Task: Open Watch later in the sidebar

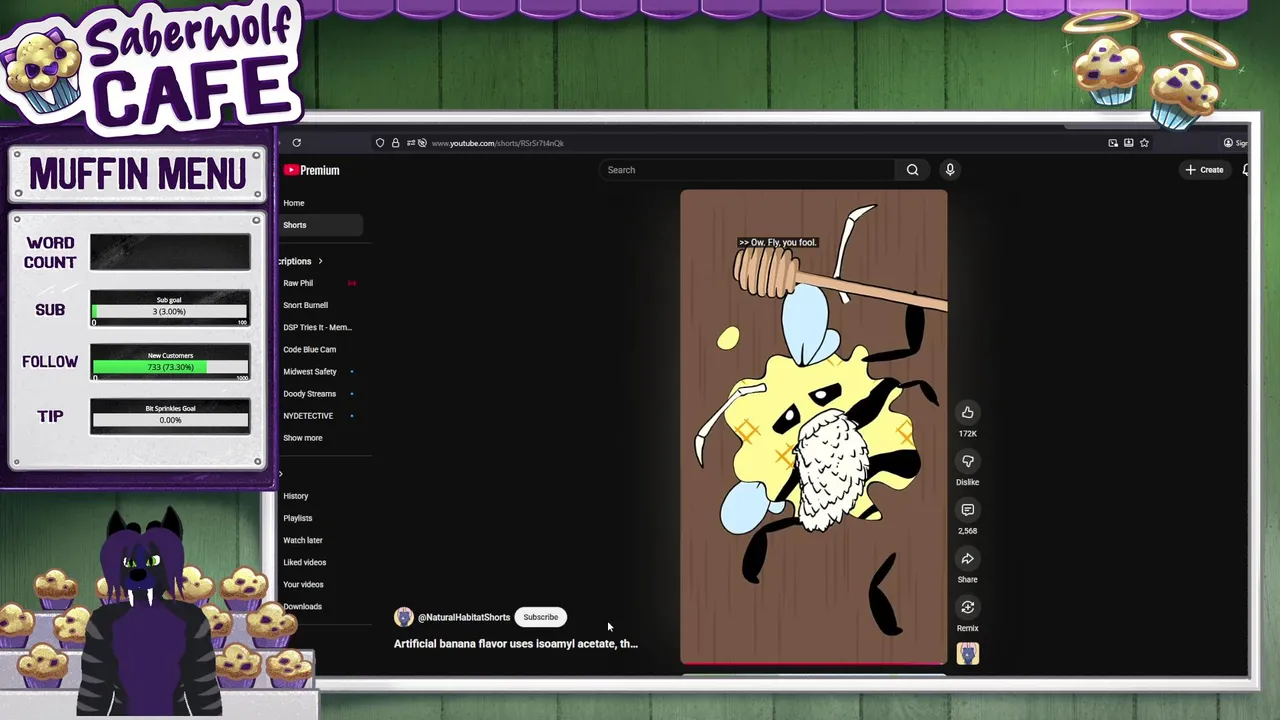Action: (303, 540)
